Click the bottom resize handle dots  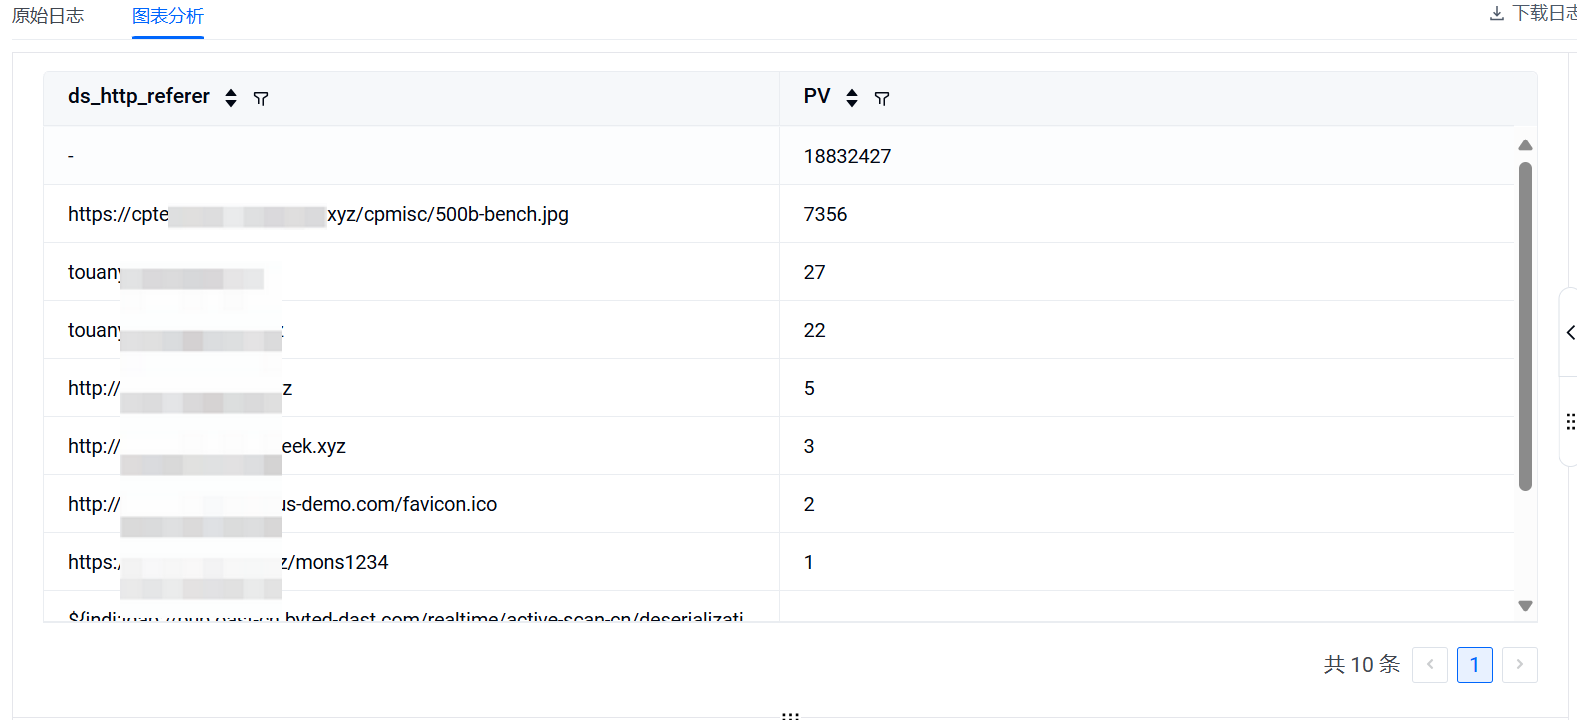790,715
